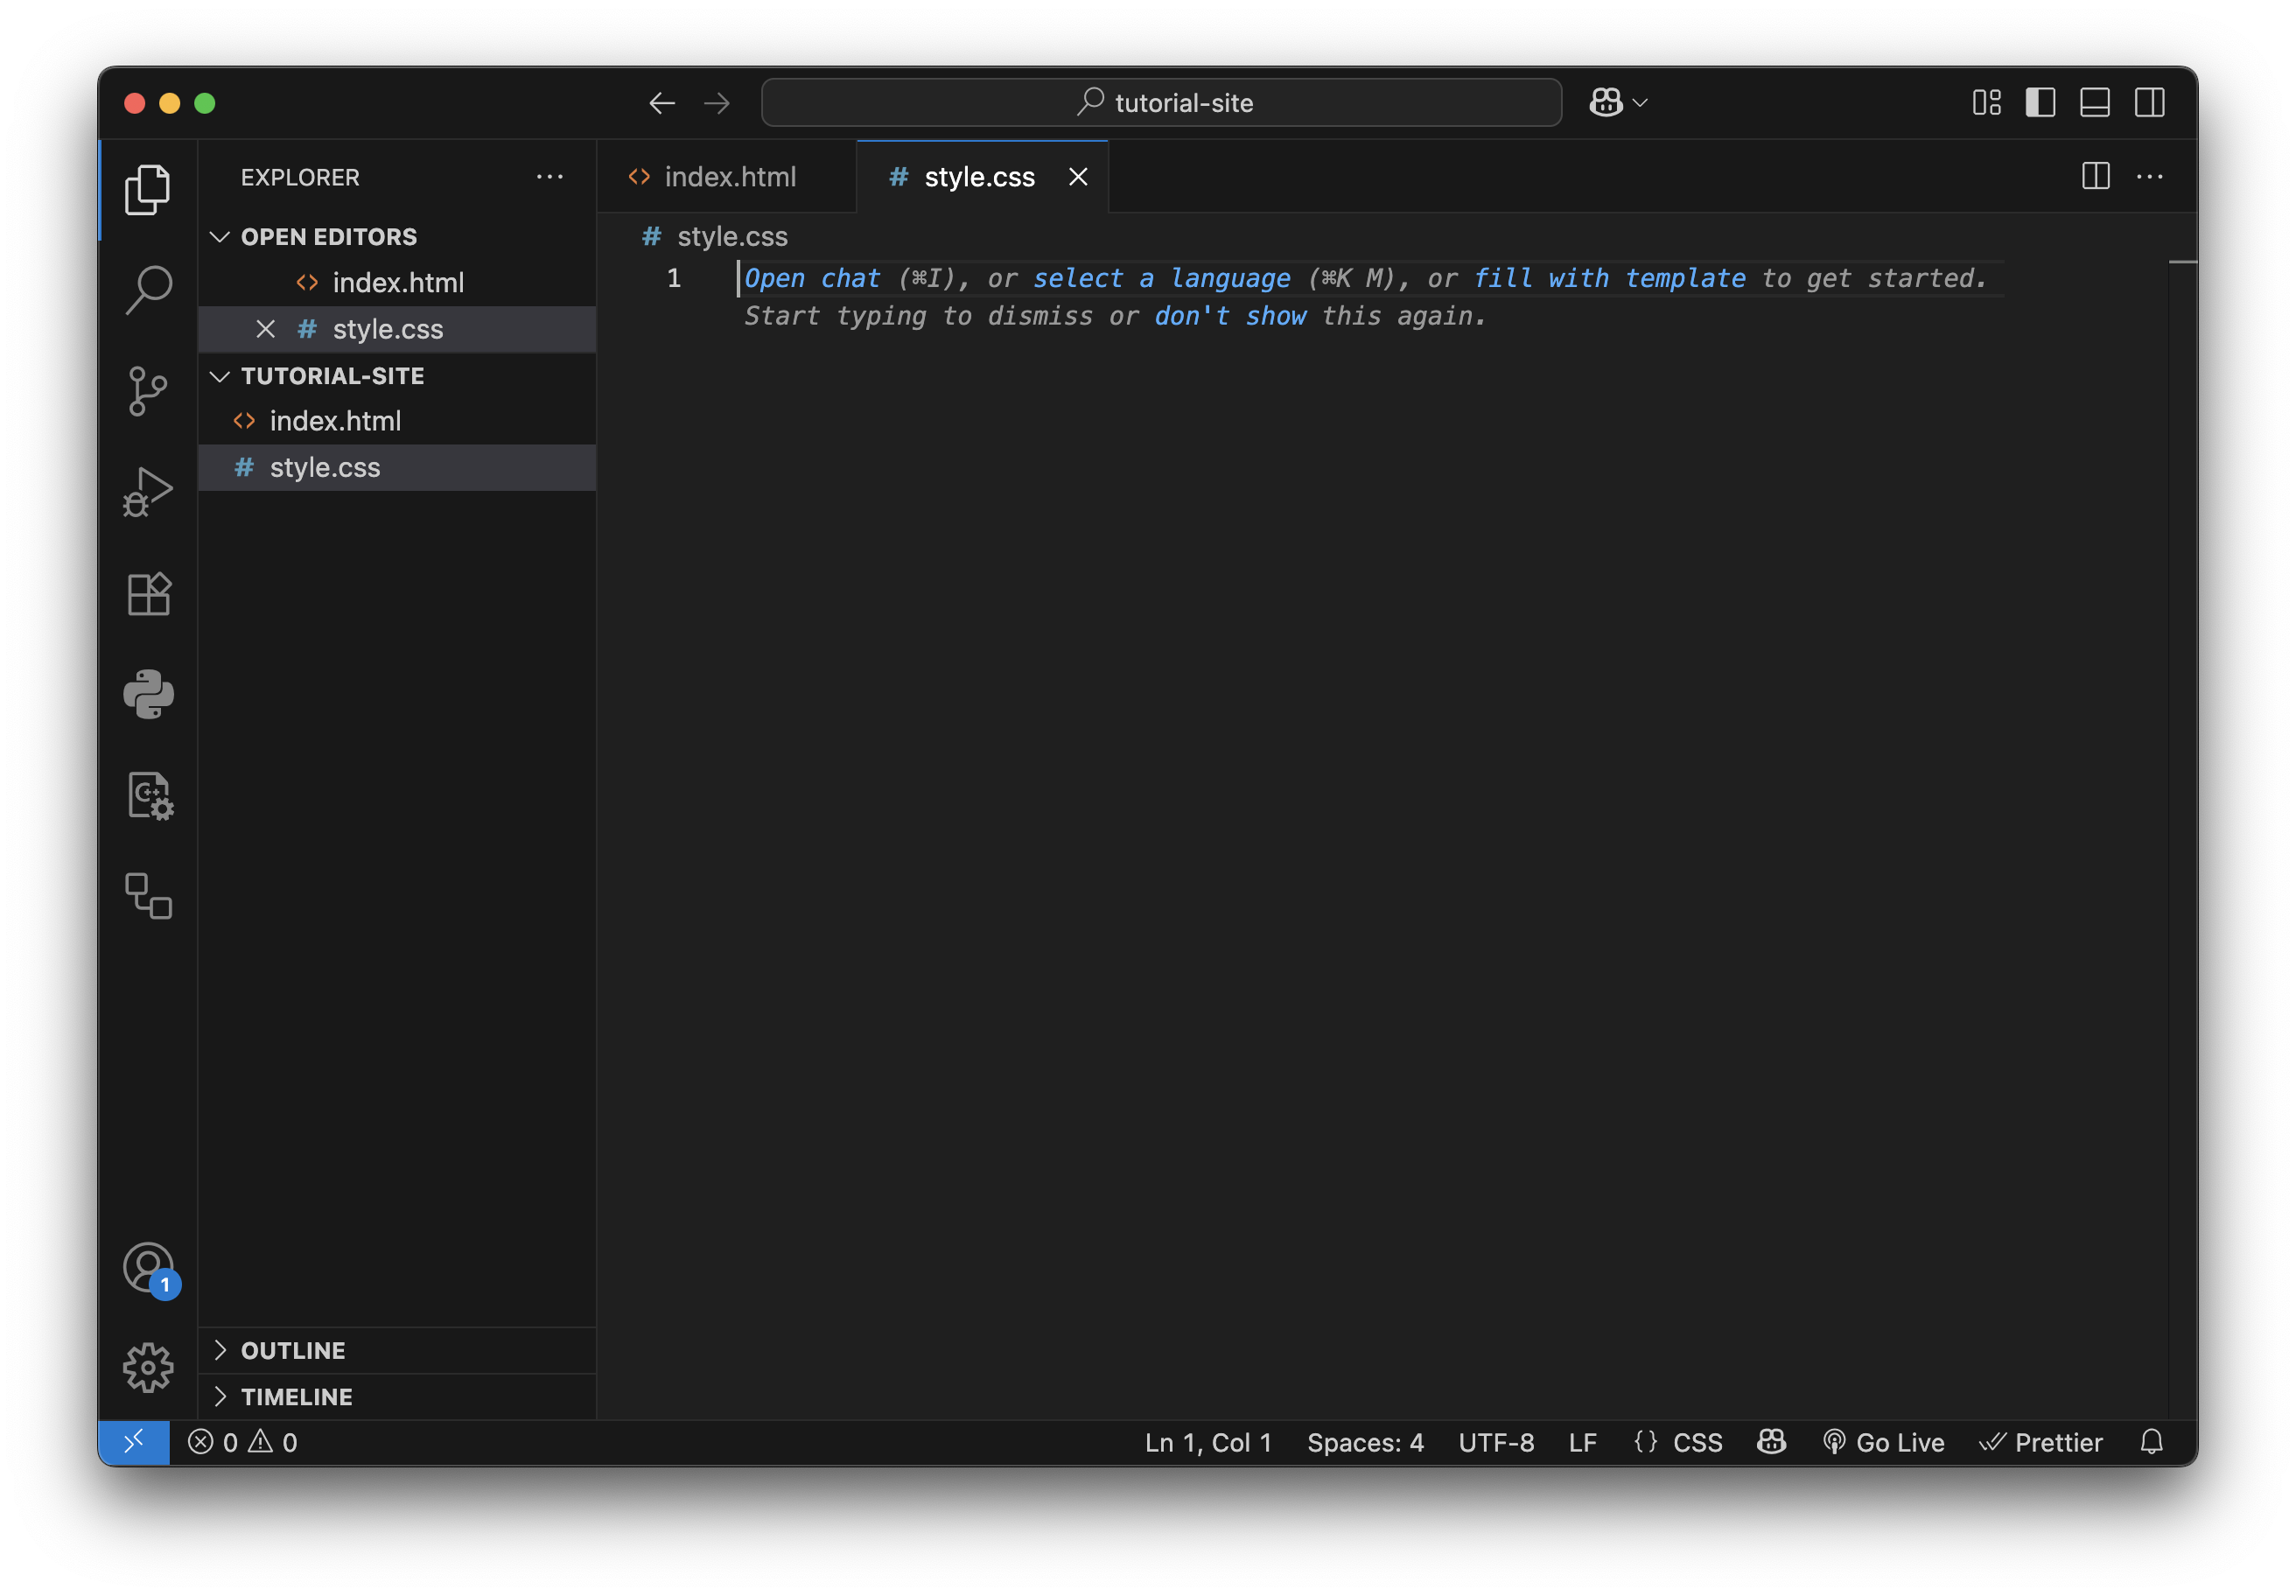Change end of line sequence LF

(1582, 1442)
